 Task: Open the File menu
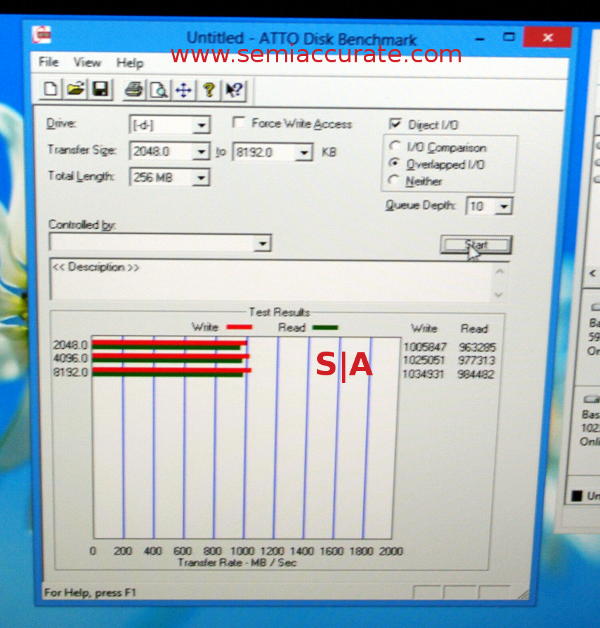pyautogui.click(x=49, y=62)
